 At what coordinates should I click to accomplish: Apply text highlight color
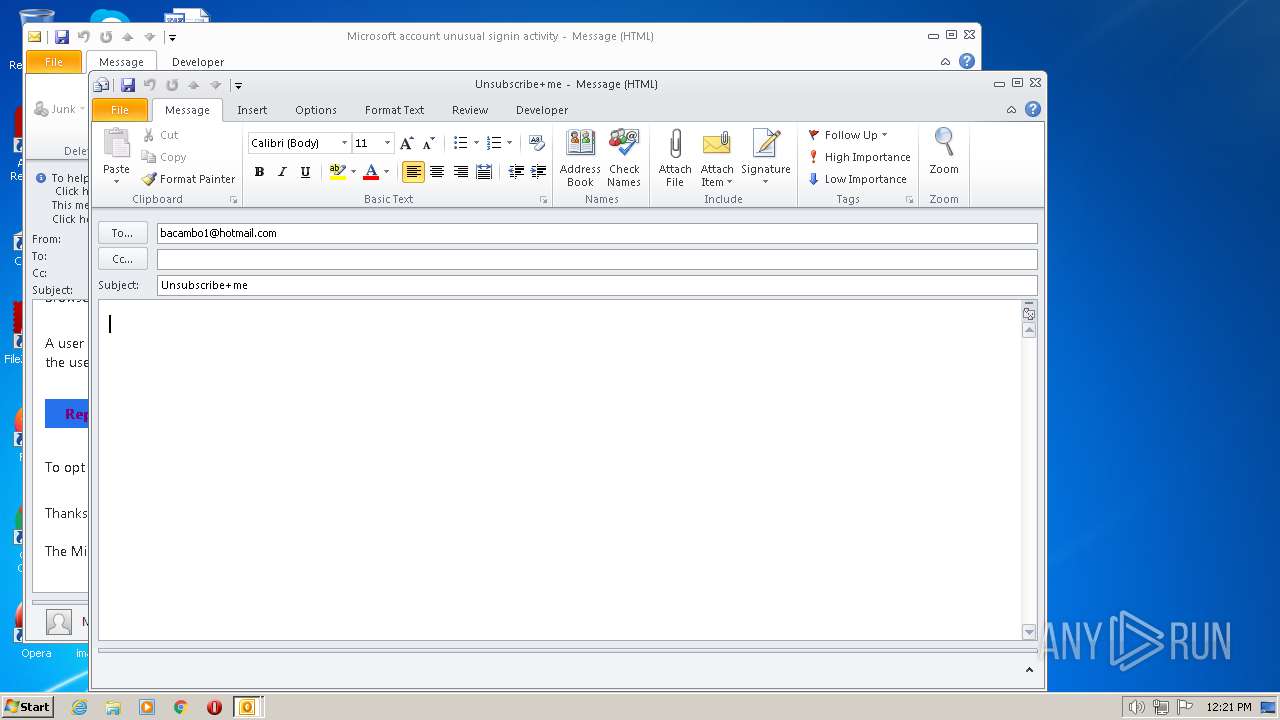[x=337, y=172]
